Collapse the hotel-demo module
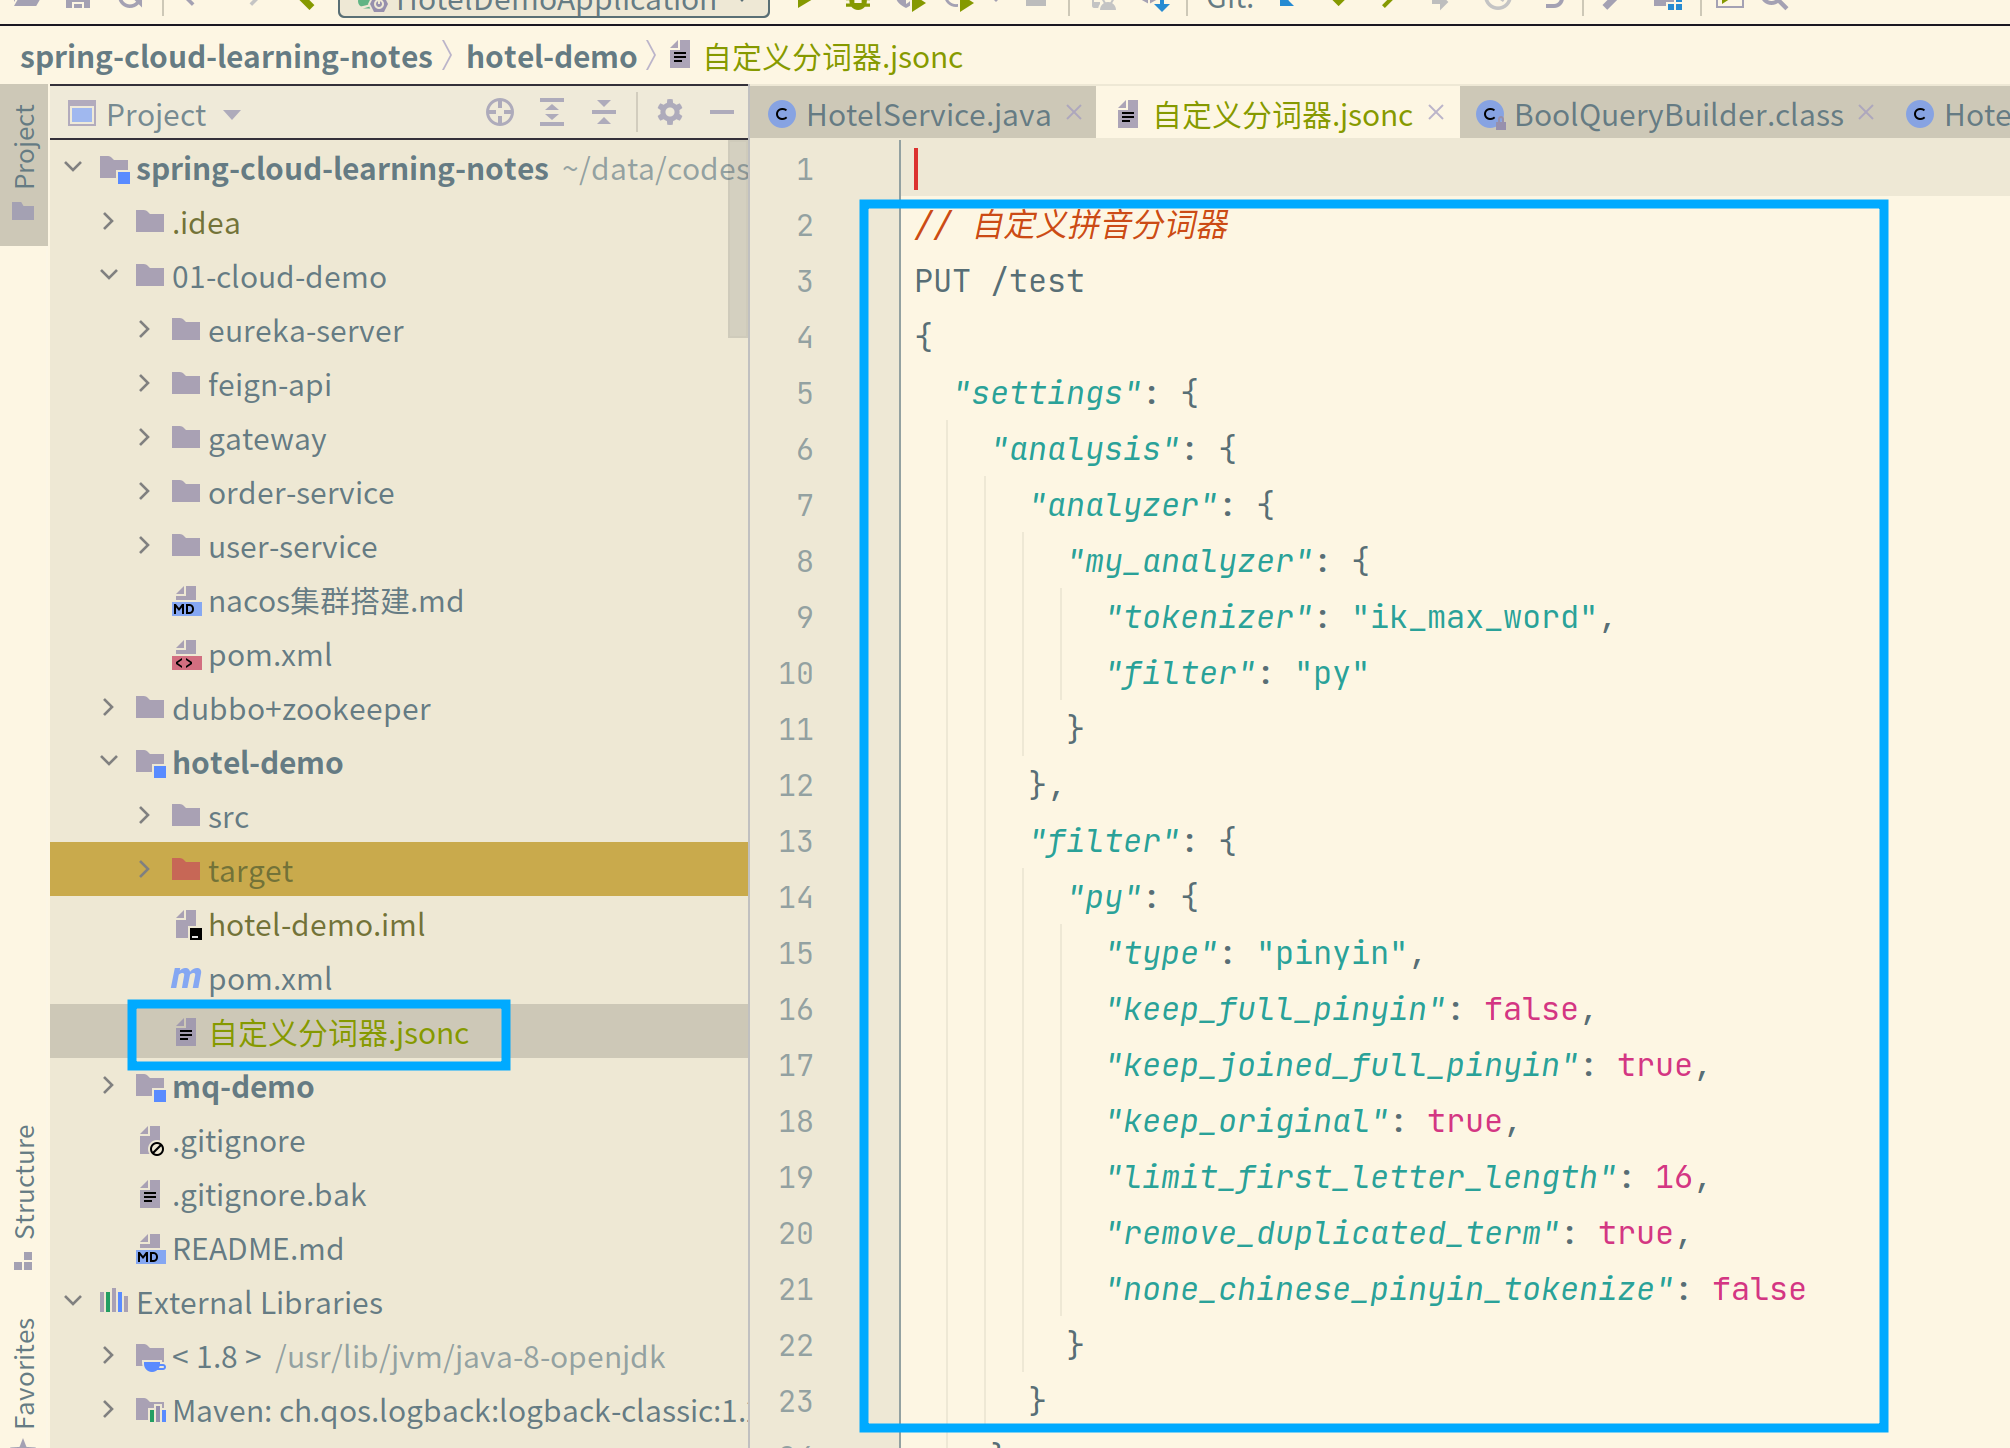This screenshot has height=1448, width=2010. tap(108, 762)
